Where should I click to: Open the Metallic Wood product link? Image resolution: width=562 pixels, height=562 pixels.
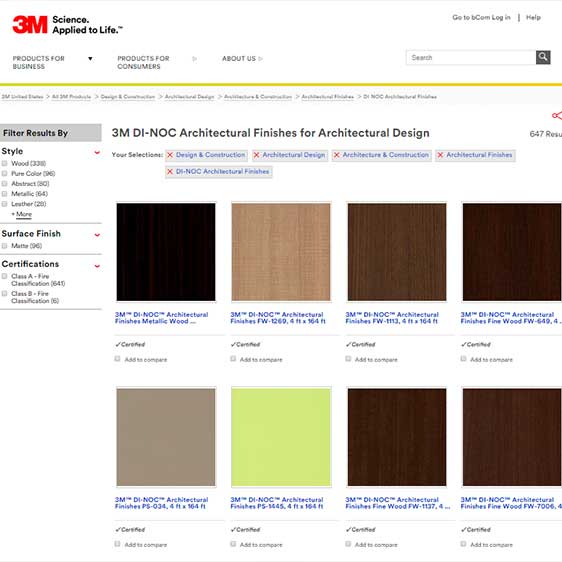162,318
